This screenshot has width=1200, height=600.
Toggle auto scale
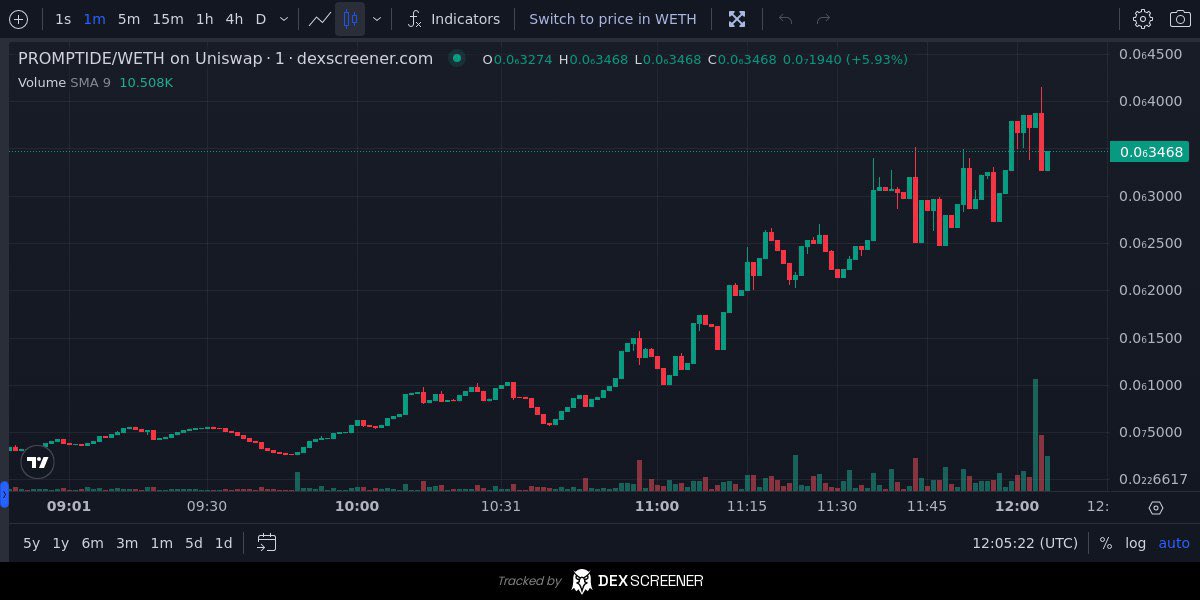1174,543
